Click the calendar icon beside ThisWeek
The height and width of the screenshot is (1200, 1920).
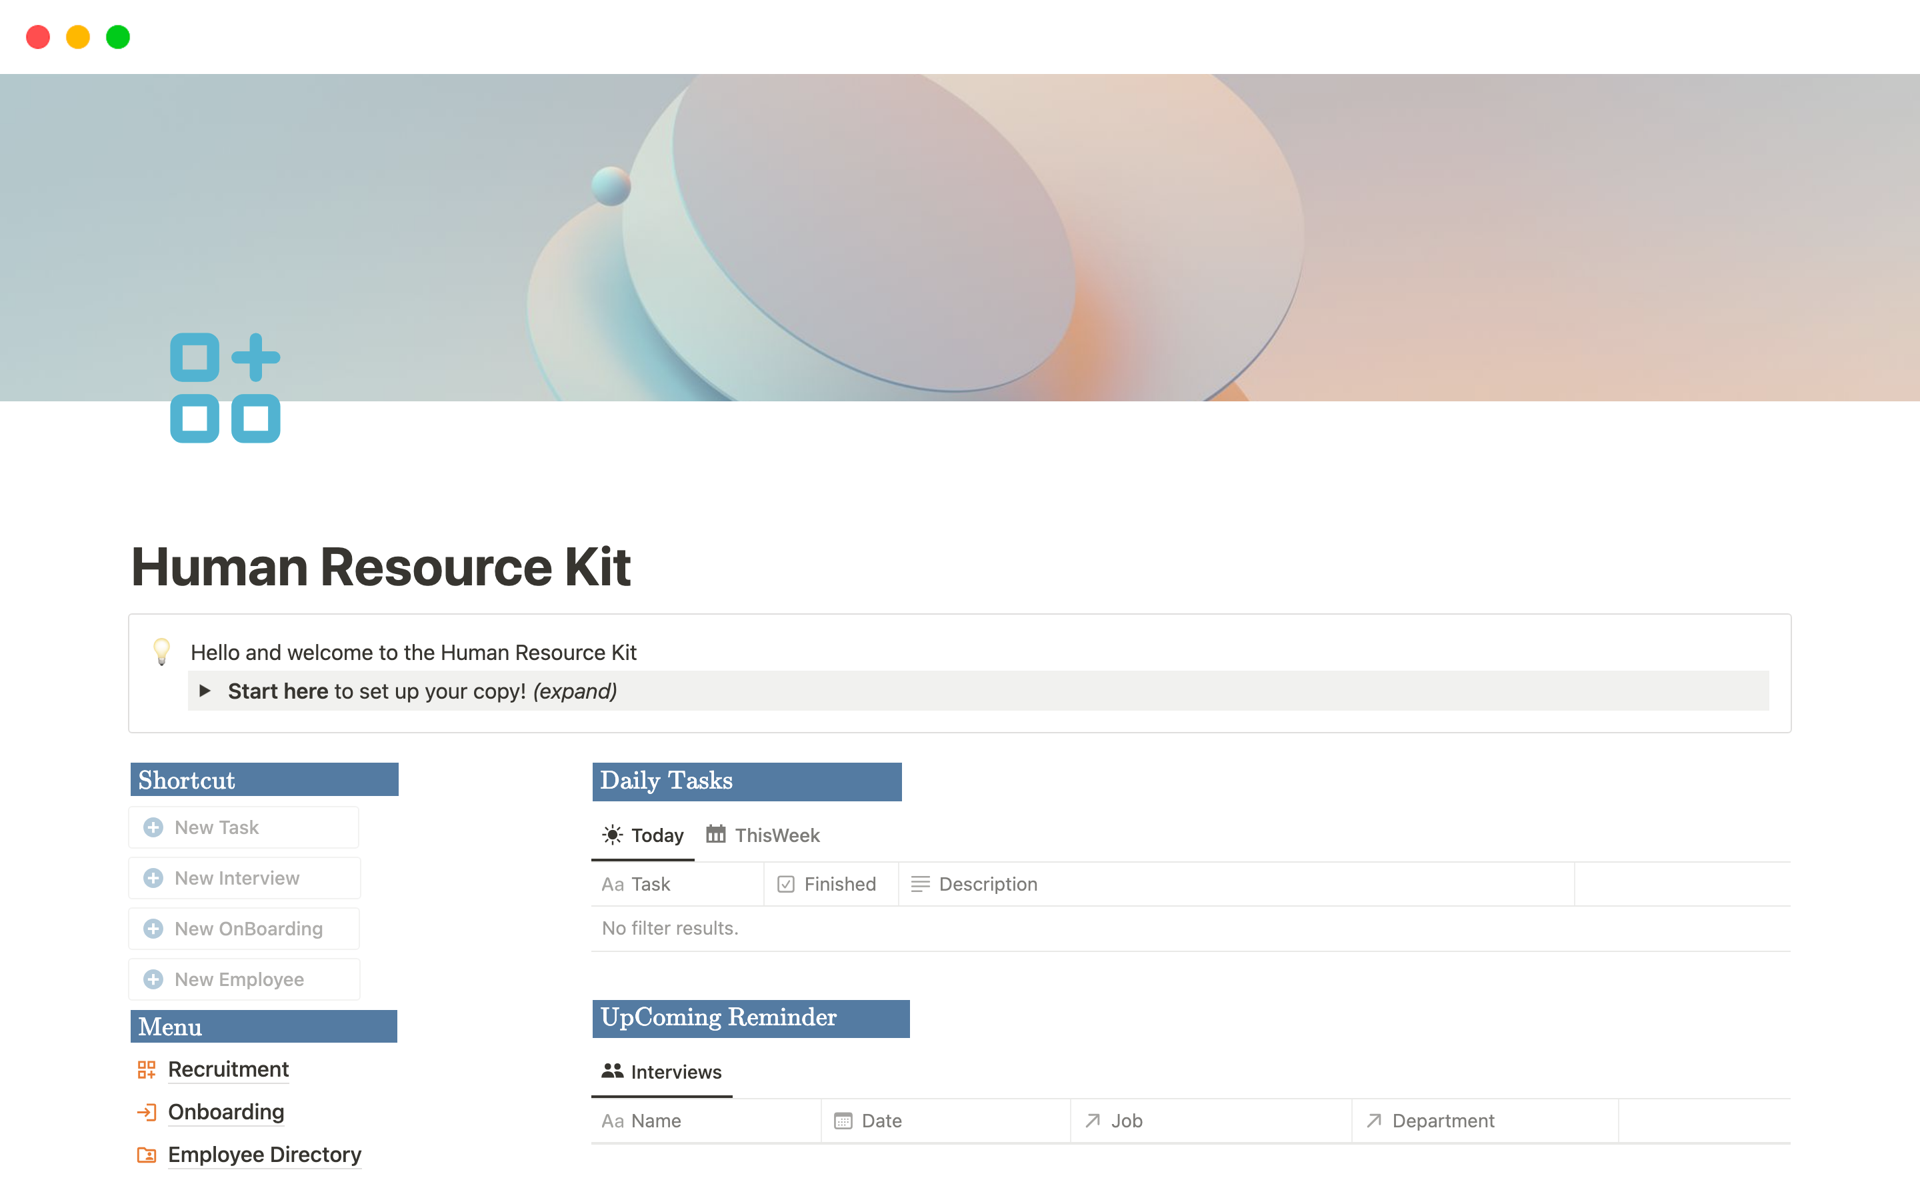(714, 834)
